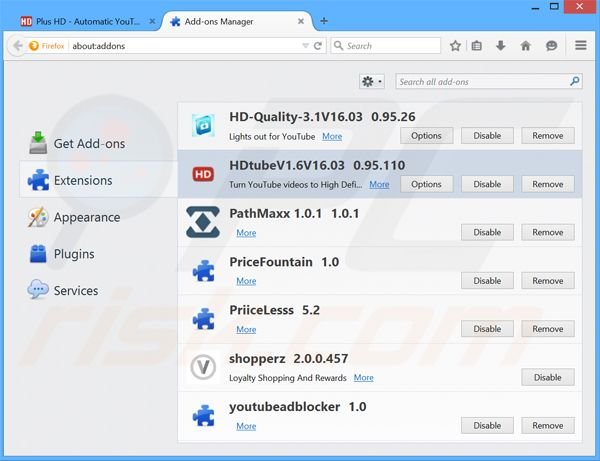Disable the shopperz extension

click(548, 378)
